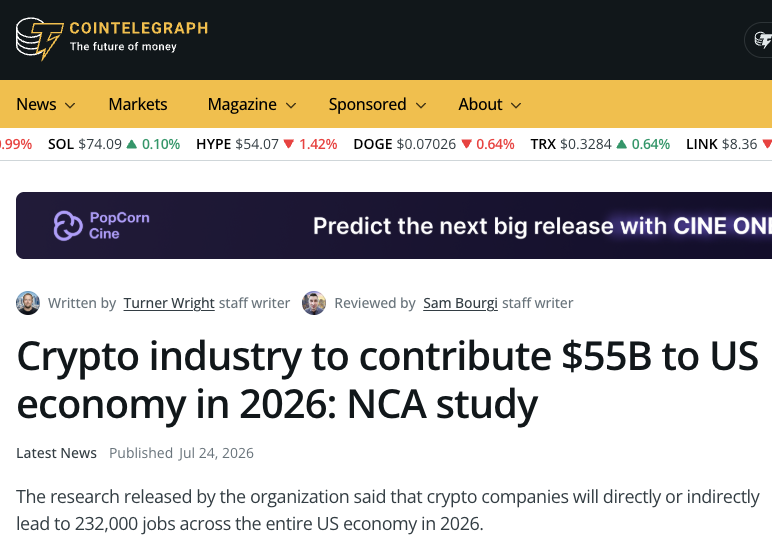Click the LINK ticker price entry

729,144
